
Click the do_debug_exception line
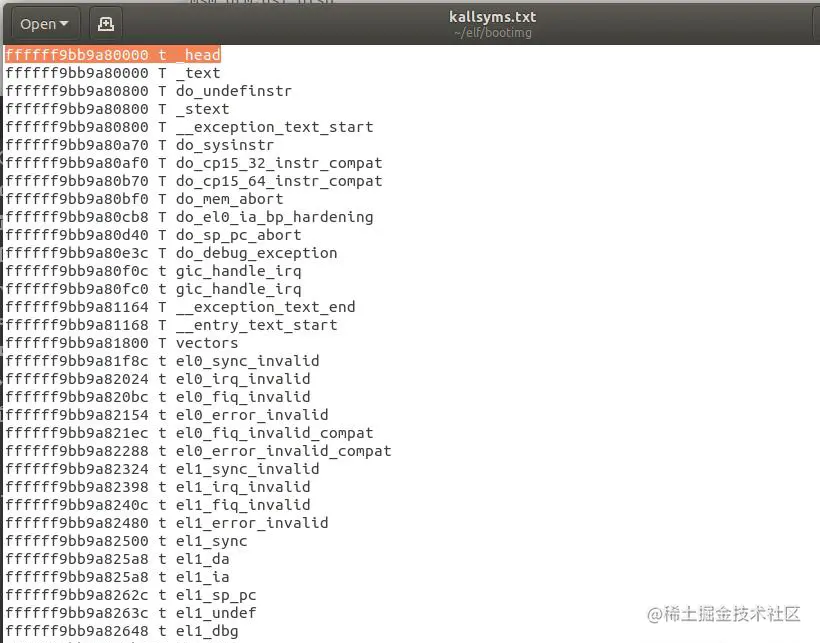[x=172, y=253]
